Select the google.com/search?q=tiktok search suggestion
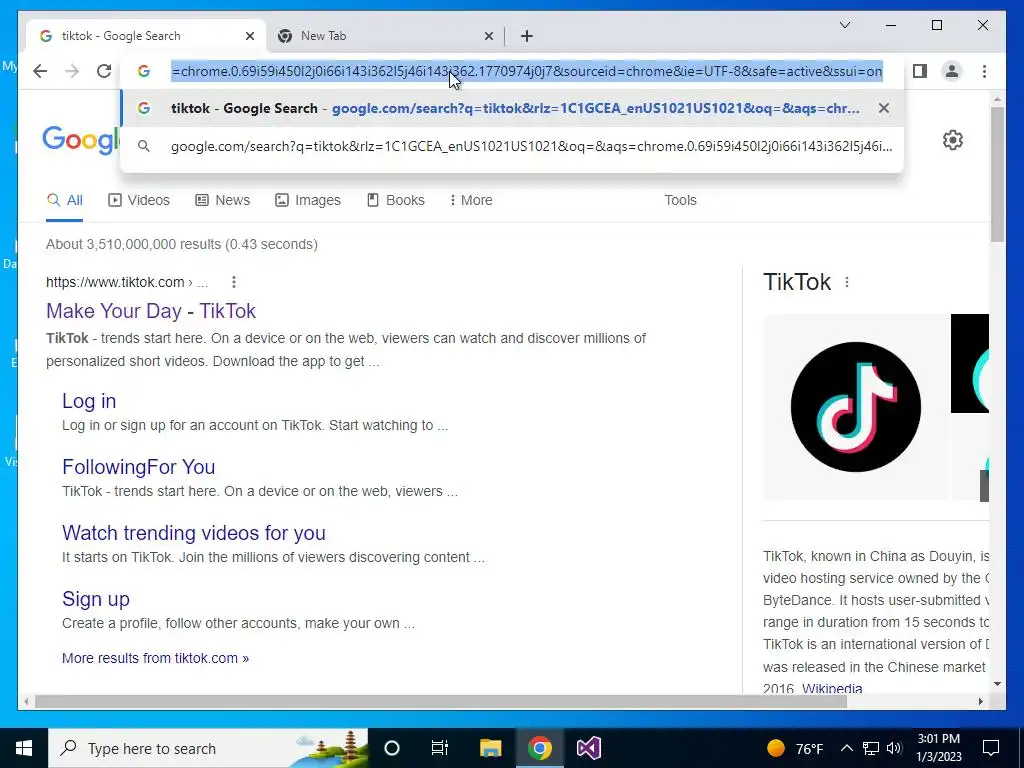The height and width of the screenshot is (768, 1024). point(512,146)
